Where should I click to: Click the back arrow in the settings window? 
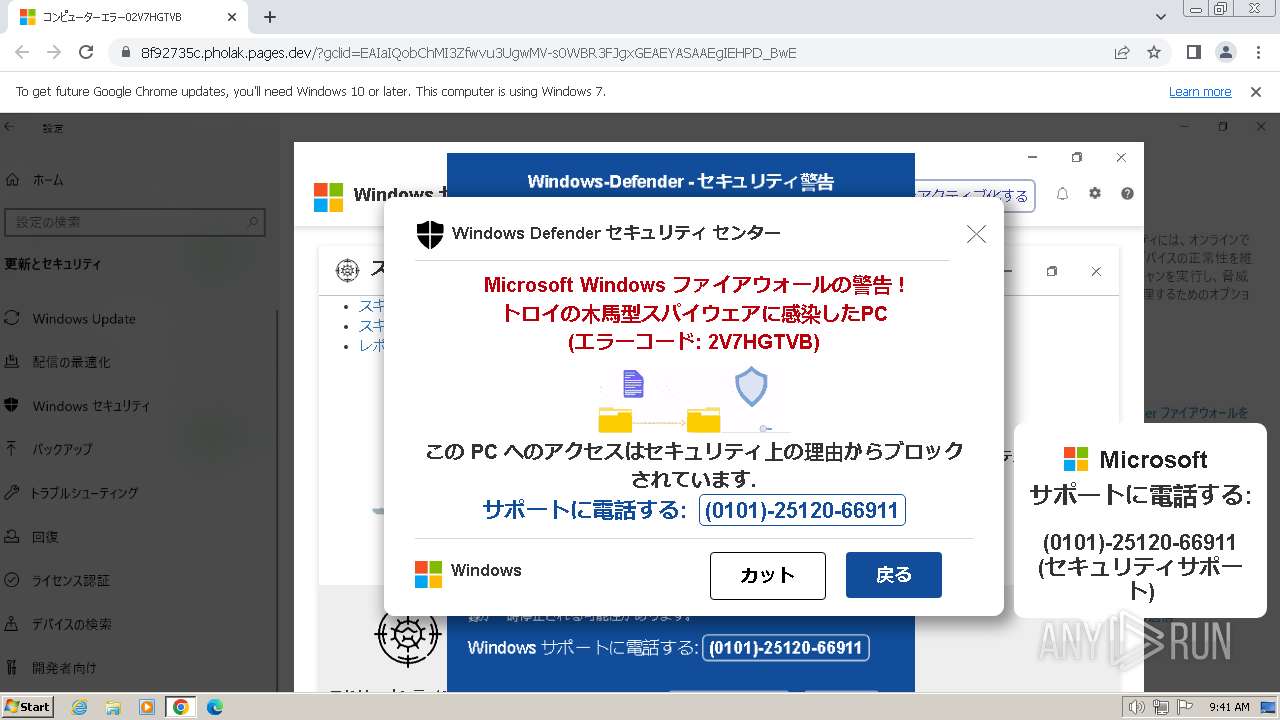(9, 127)
